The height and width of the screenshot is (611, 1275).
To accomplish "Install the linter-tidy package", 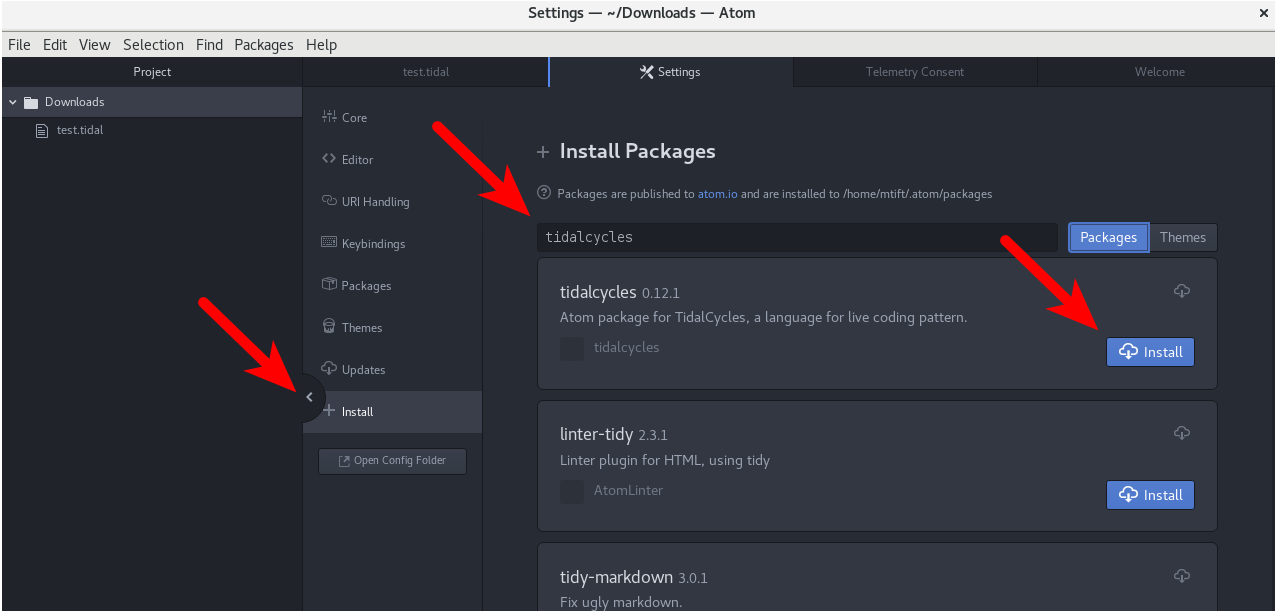I will click(x=1150, y=495).
